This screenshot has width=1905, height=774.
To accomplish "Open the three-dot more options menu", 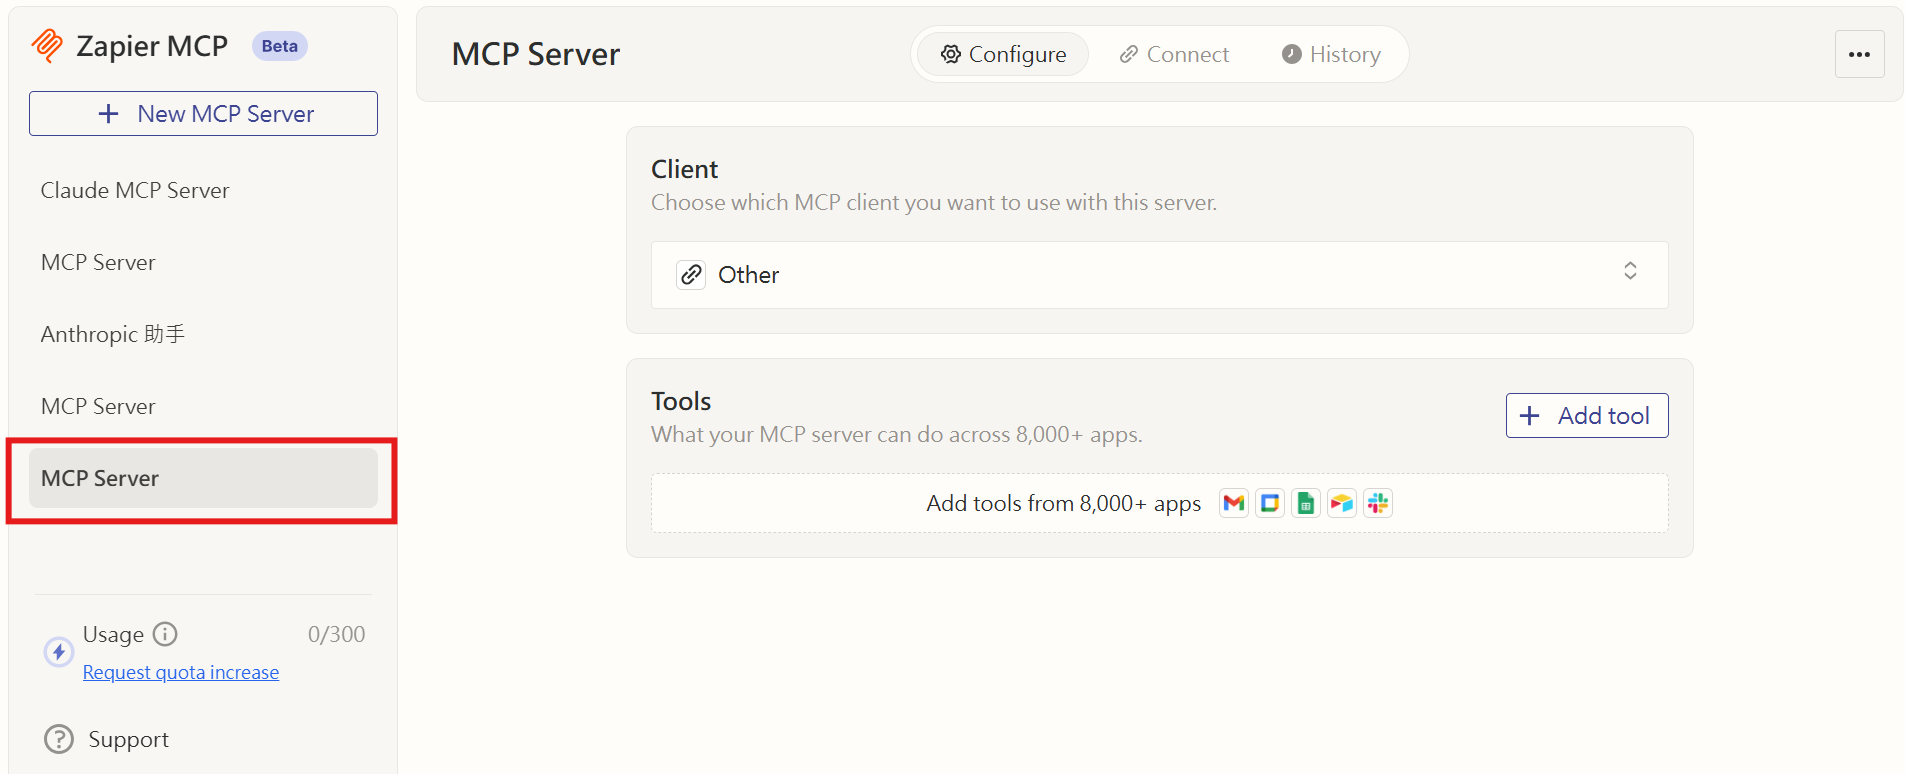I will tap(1858, 54).
